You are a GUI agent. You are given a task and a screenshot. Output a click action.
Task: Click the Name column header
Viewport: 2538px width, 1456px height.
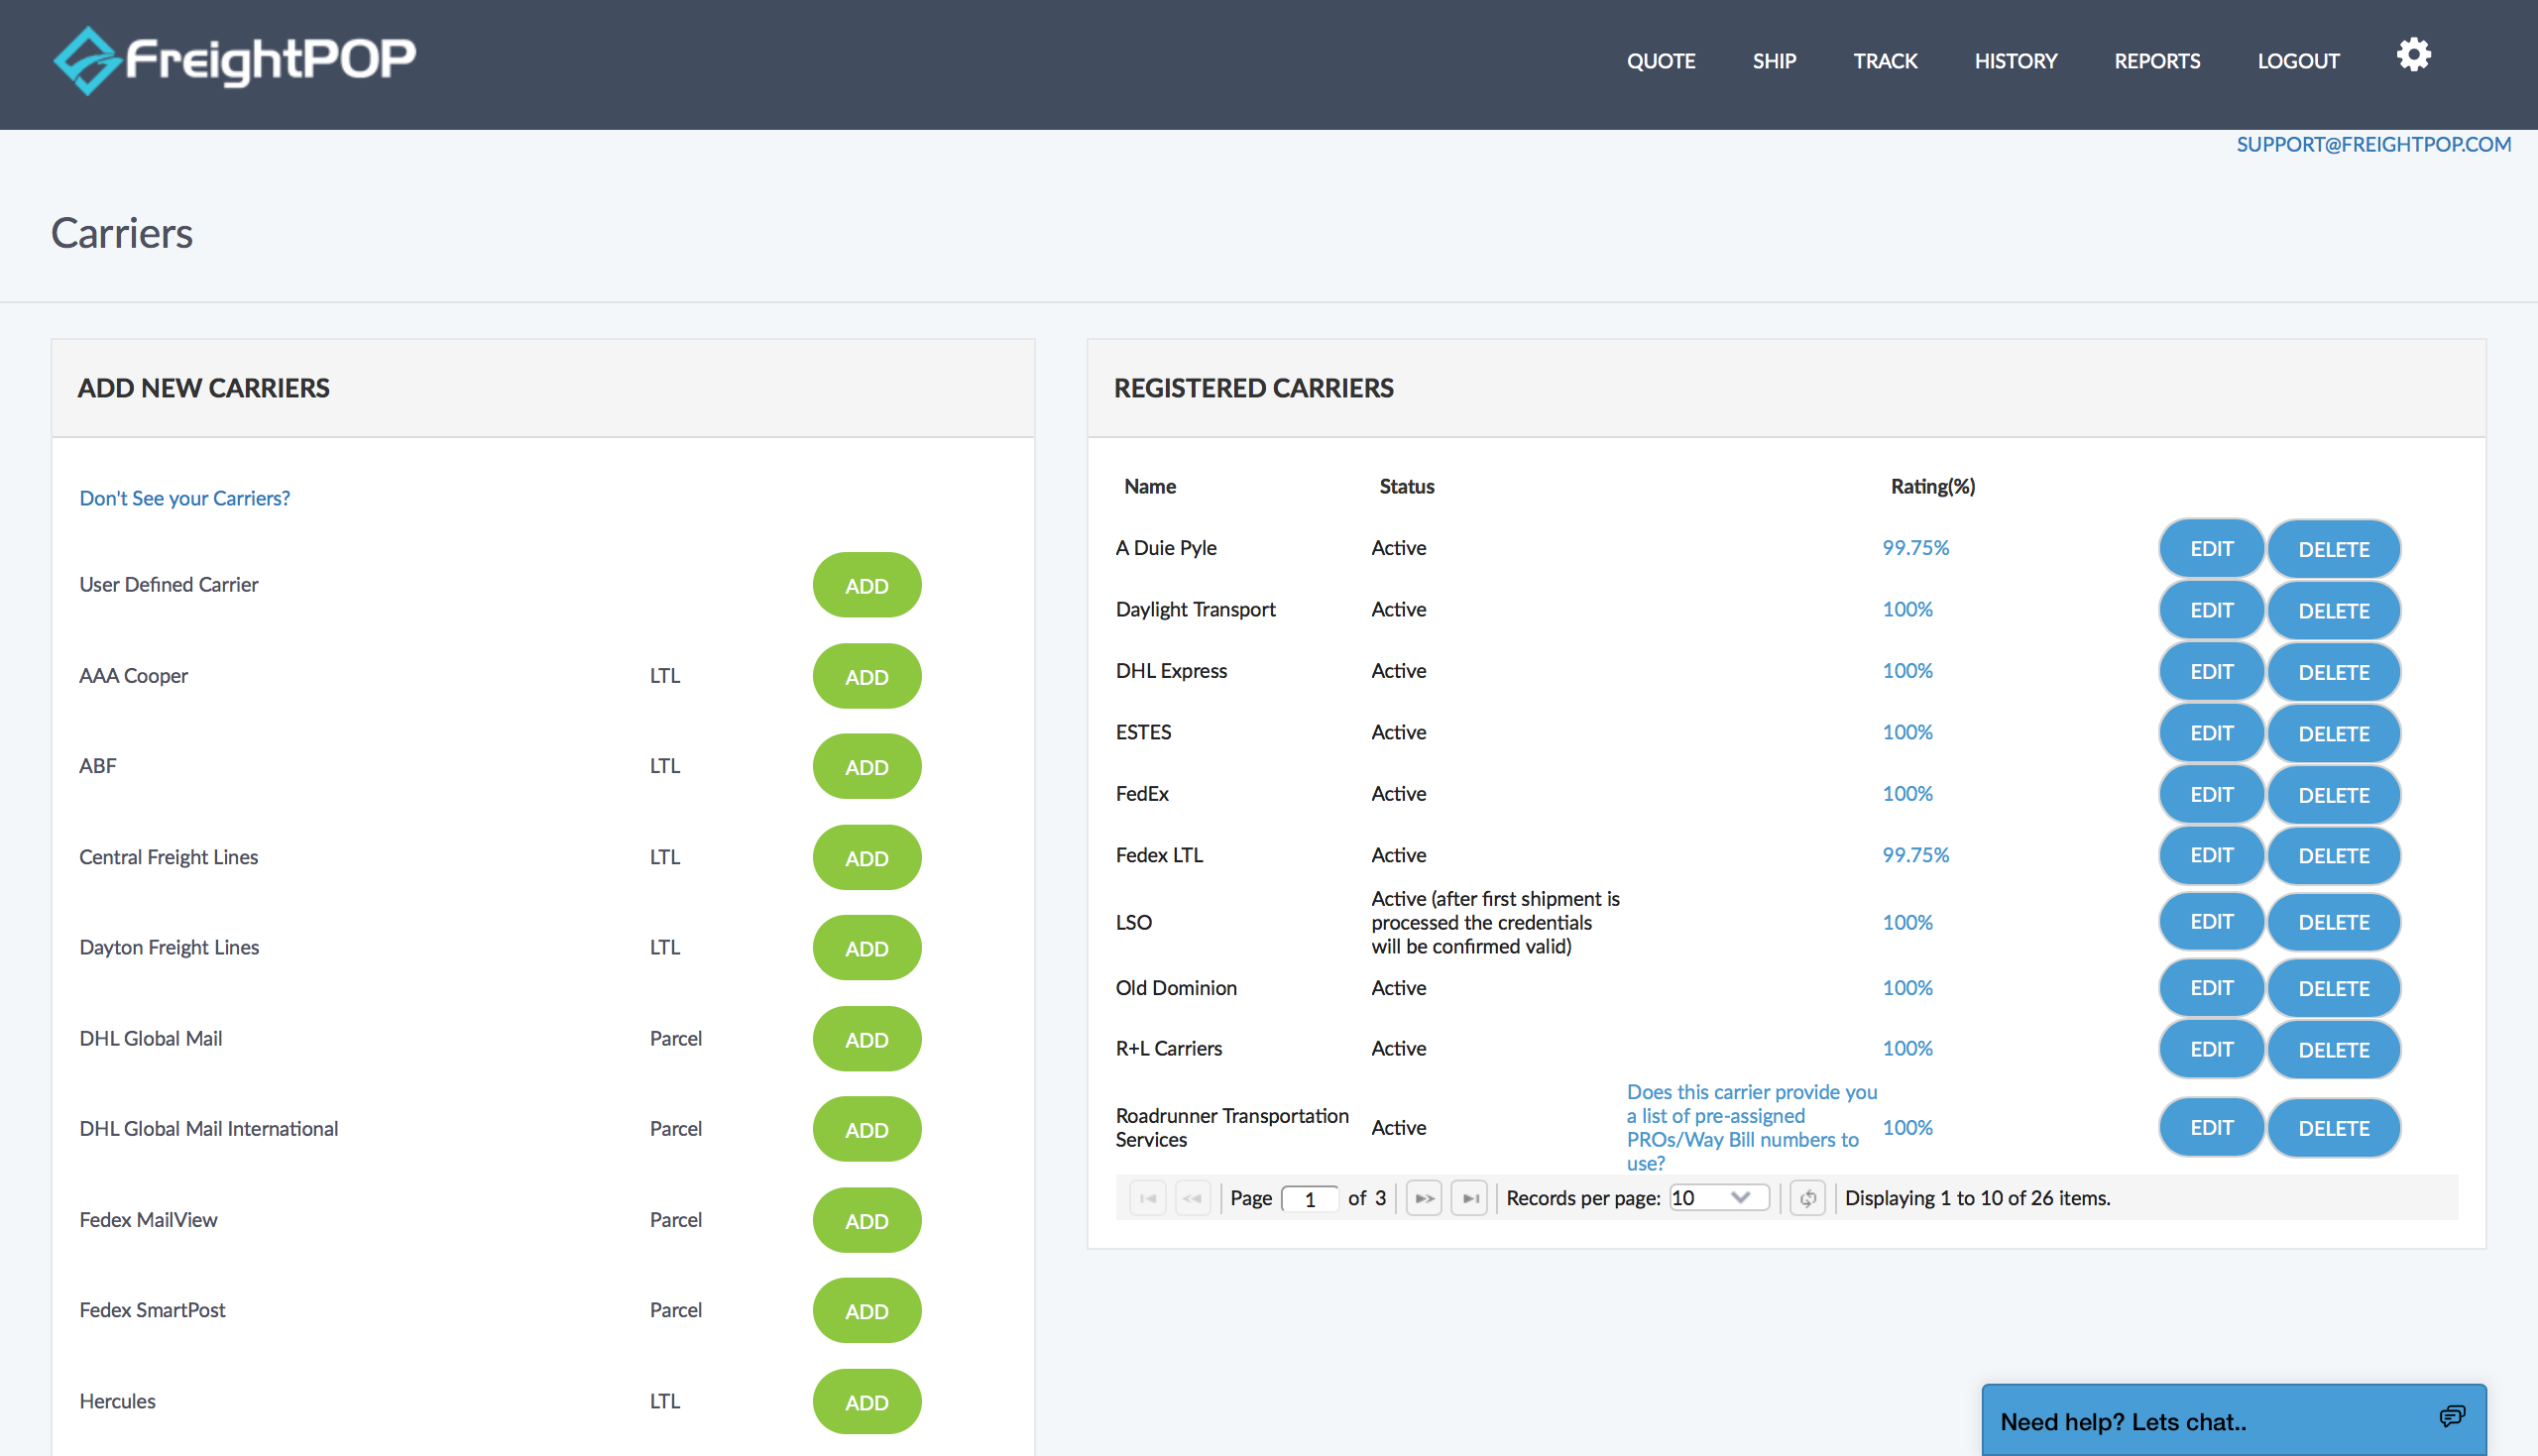pyautogui.click(x=1149, y=486)
